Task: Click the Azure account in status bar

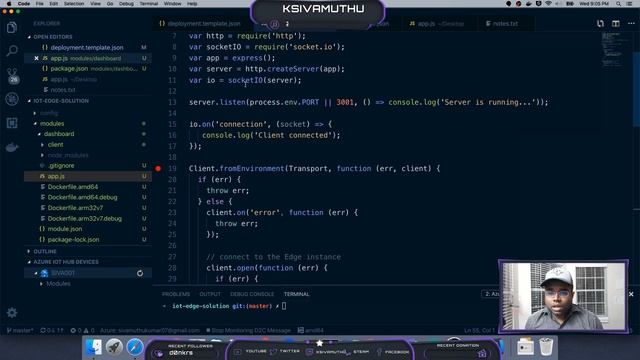Action: [x=150, y=330]
